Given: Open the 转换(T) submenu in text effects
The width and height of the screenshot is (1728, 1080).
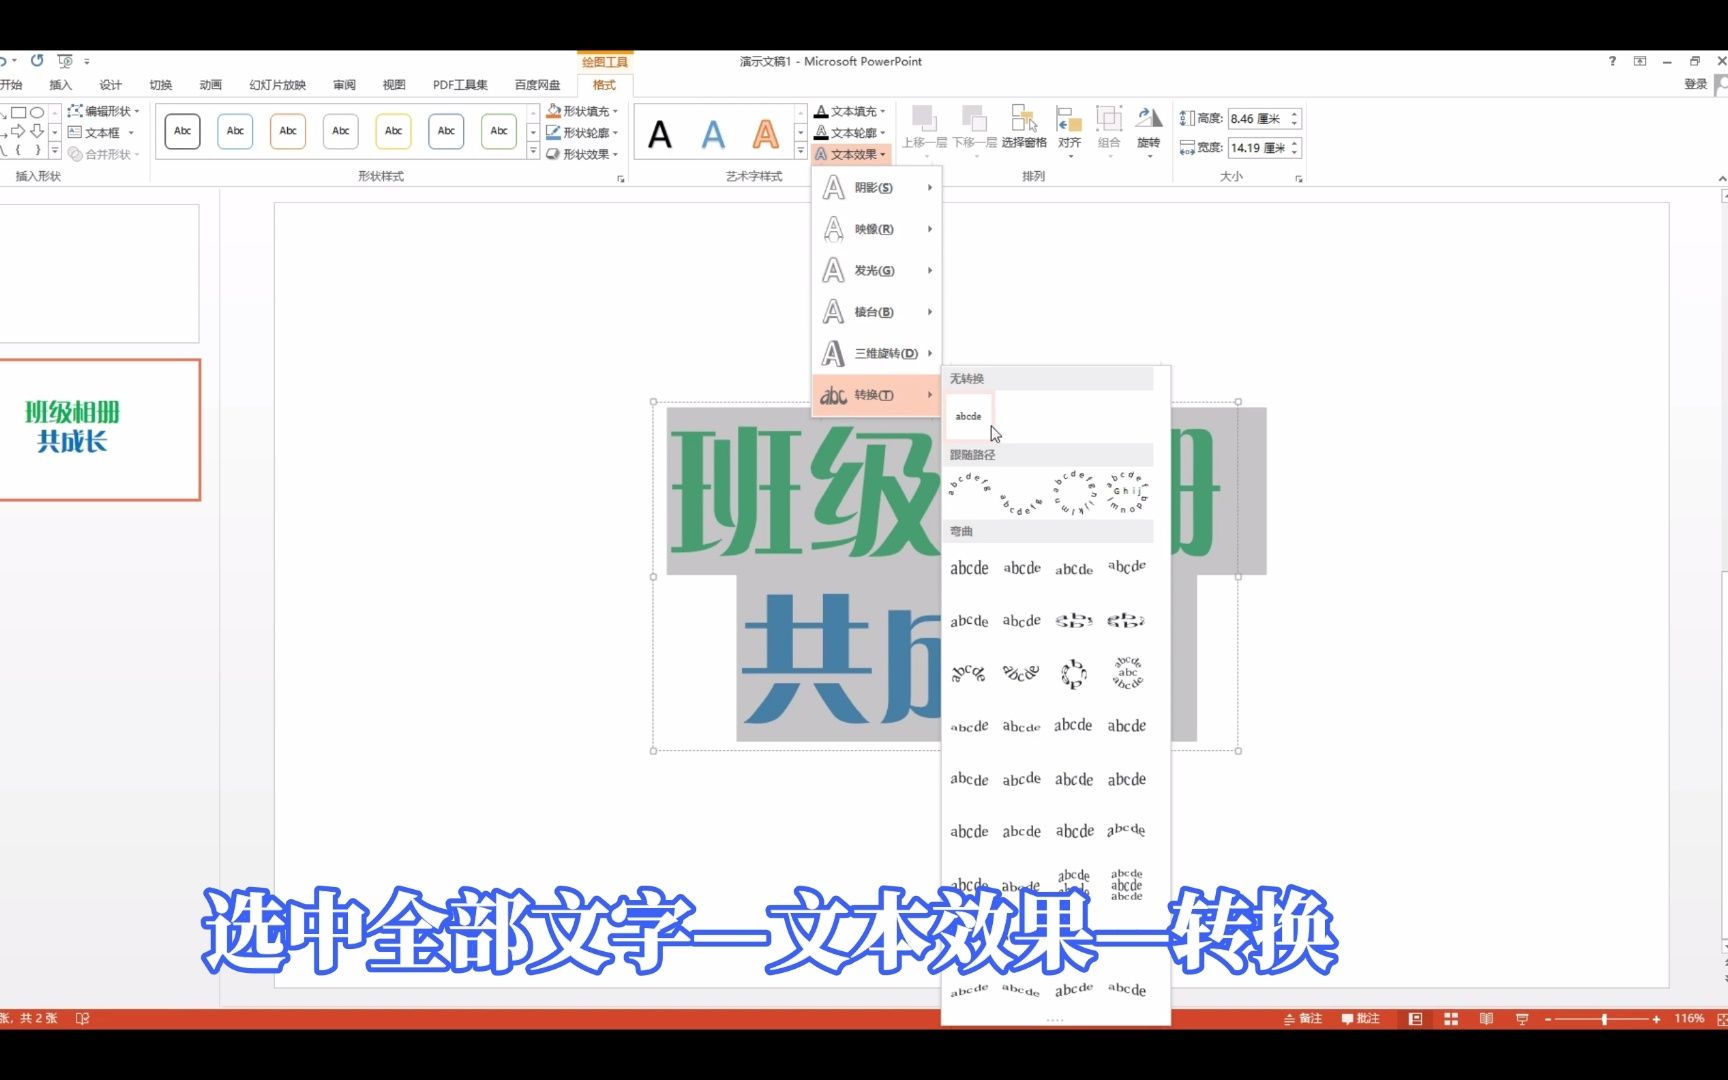Looking at the screenshot, I should [873, 395].
